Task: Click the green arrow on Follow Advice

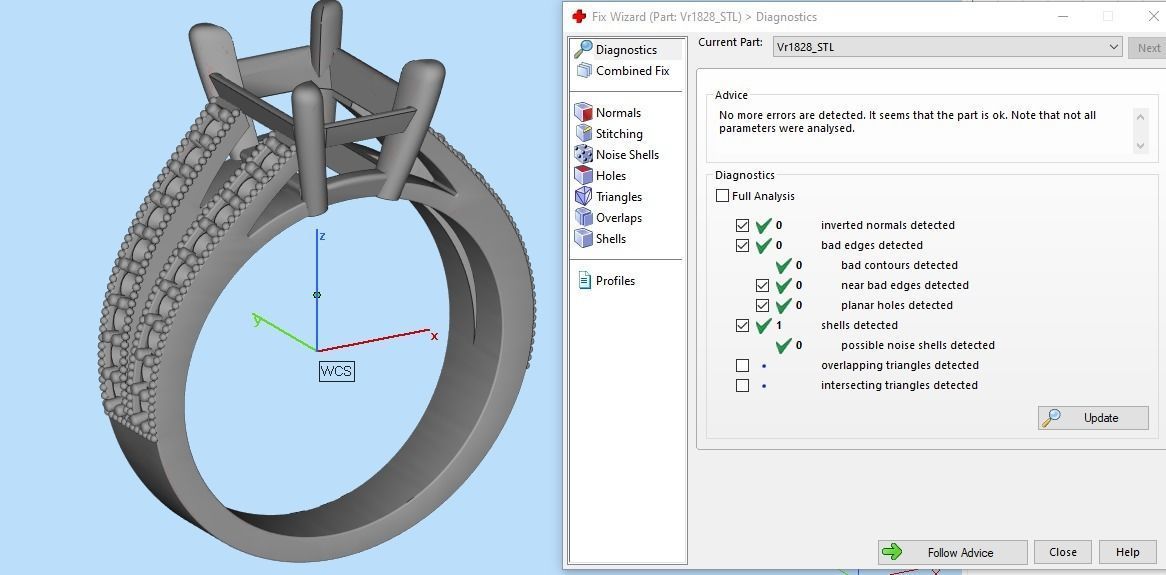Action: tap(892, 553)
